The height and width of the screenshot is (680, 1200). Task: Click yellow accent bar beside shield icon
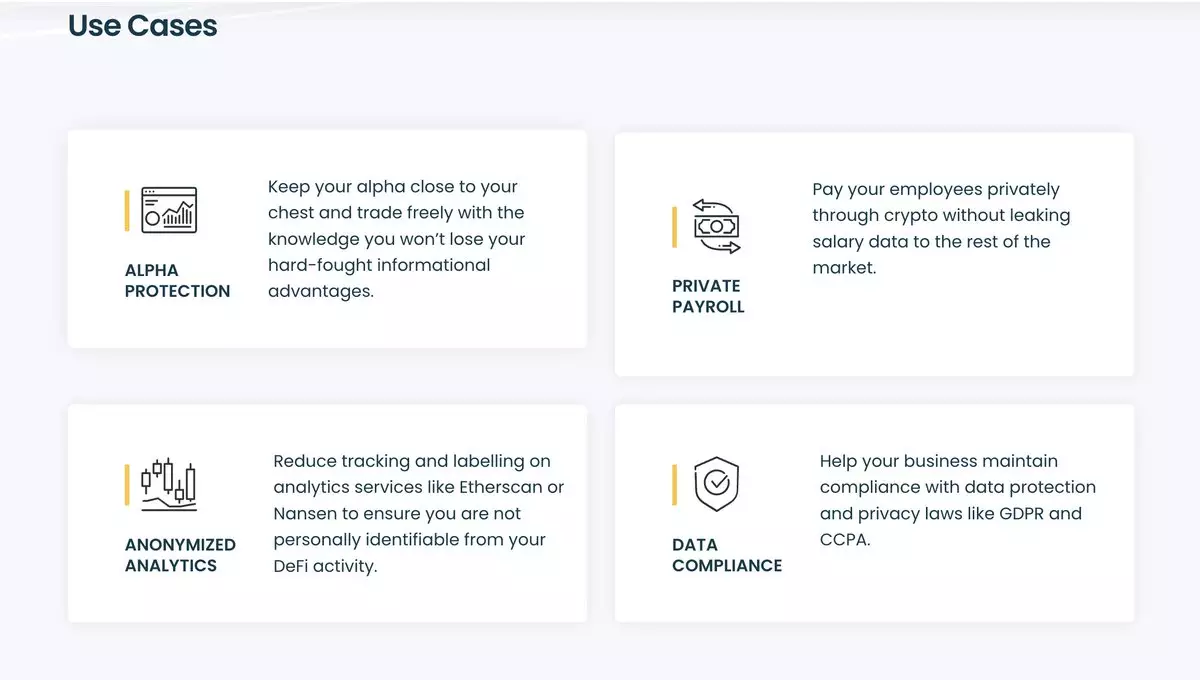[x=675, y=485]
